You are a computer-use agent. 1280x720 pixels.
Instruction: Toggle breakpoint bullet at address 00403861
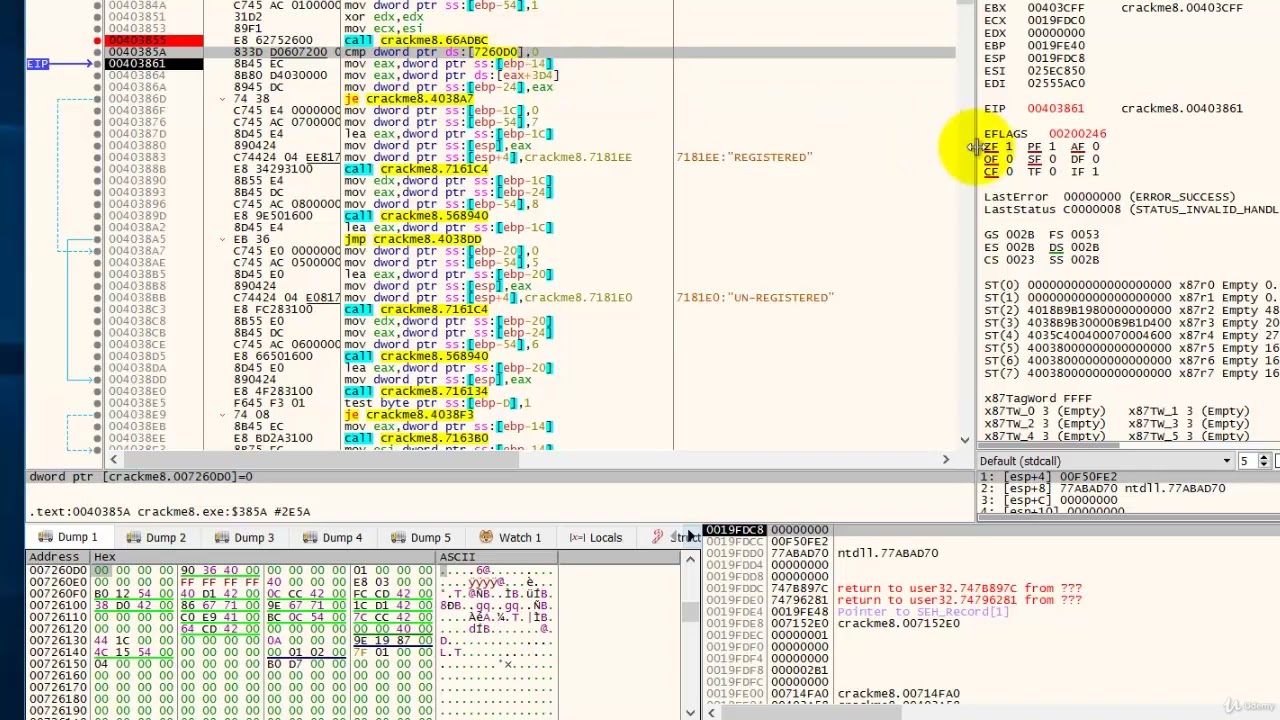pyautogui.click(x=97, y=64)
